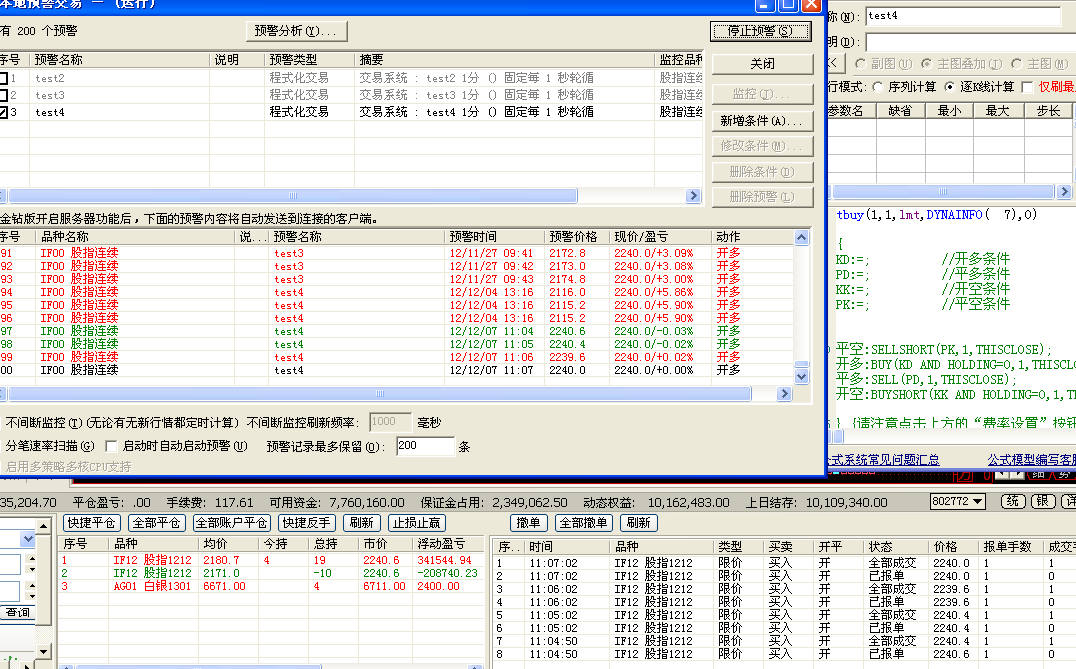Image resolution: width=1076 pixels, height=669 pixels.
Task: Click 全部账户平仓 button
Action: pyautogui.click(x=232, y=523)
